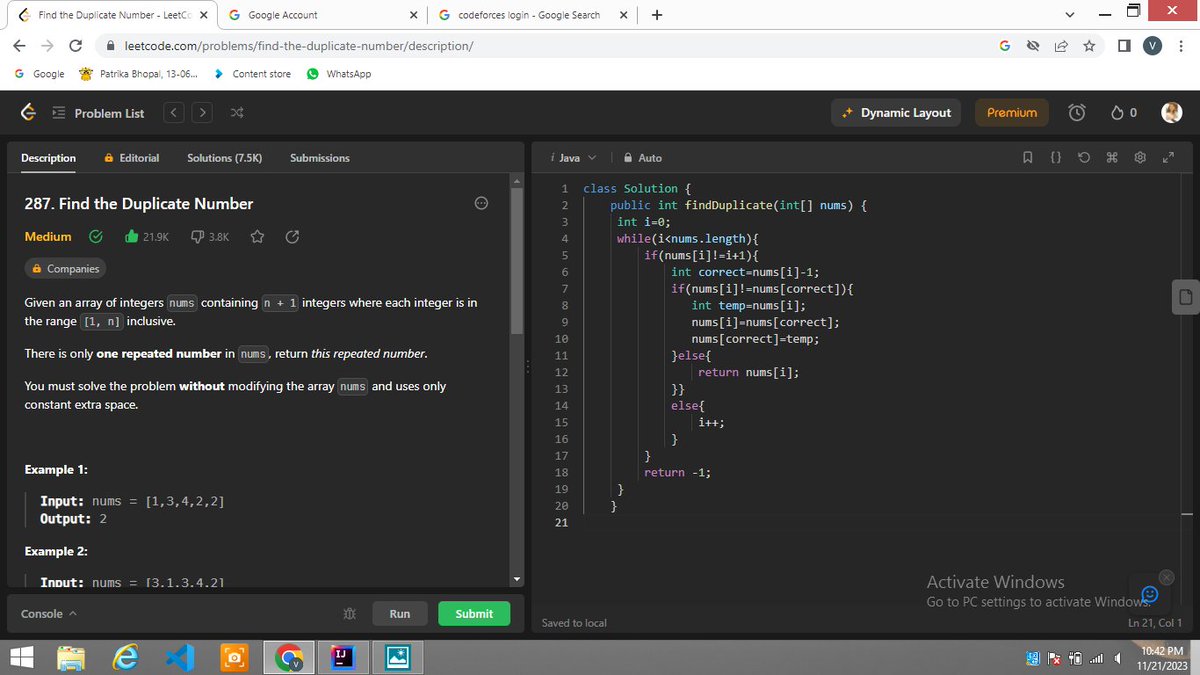Show the locked Companies tag

pyautogui.click(x=64, y=269)
